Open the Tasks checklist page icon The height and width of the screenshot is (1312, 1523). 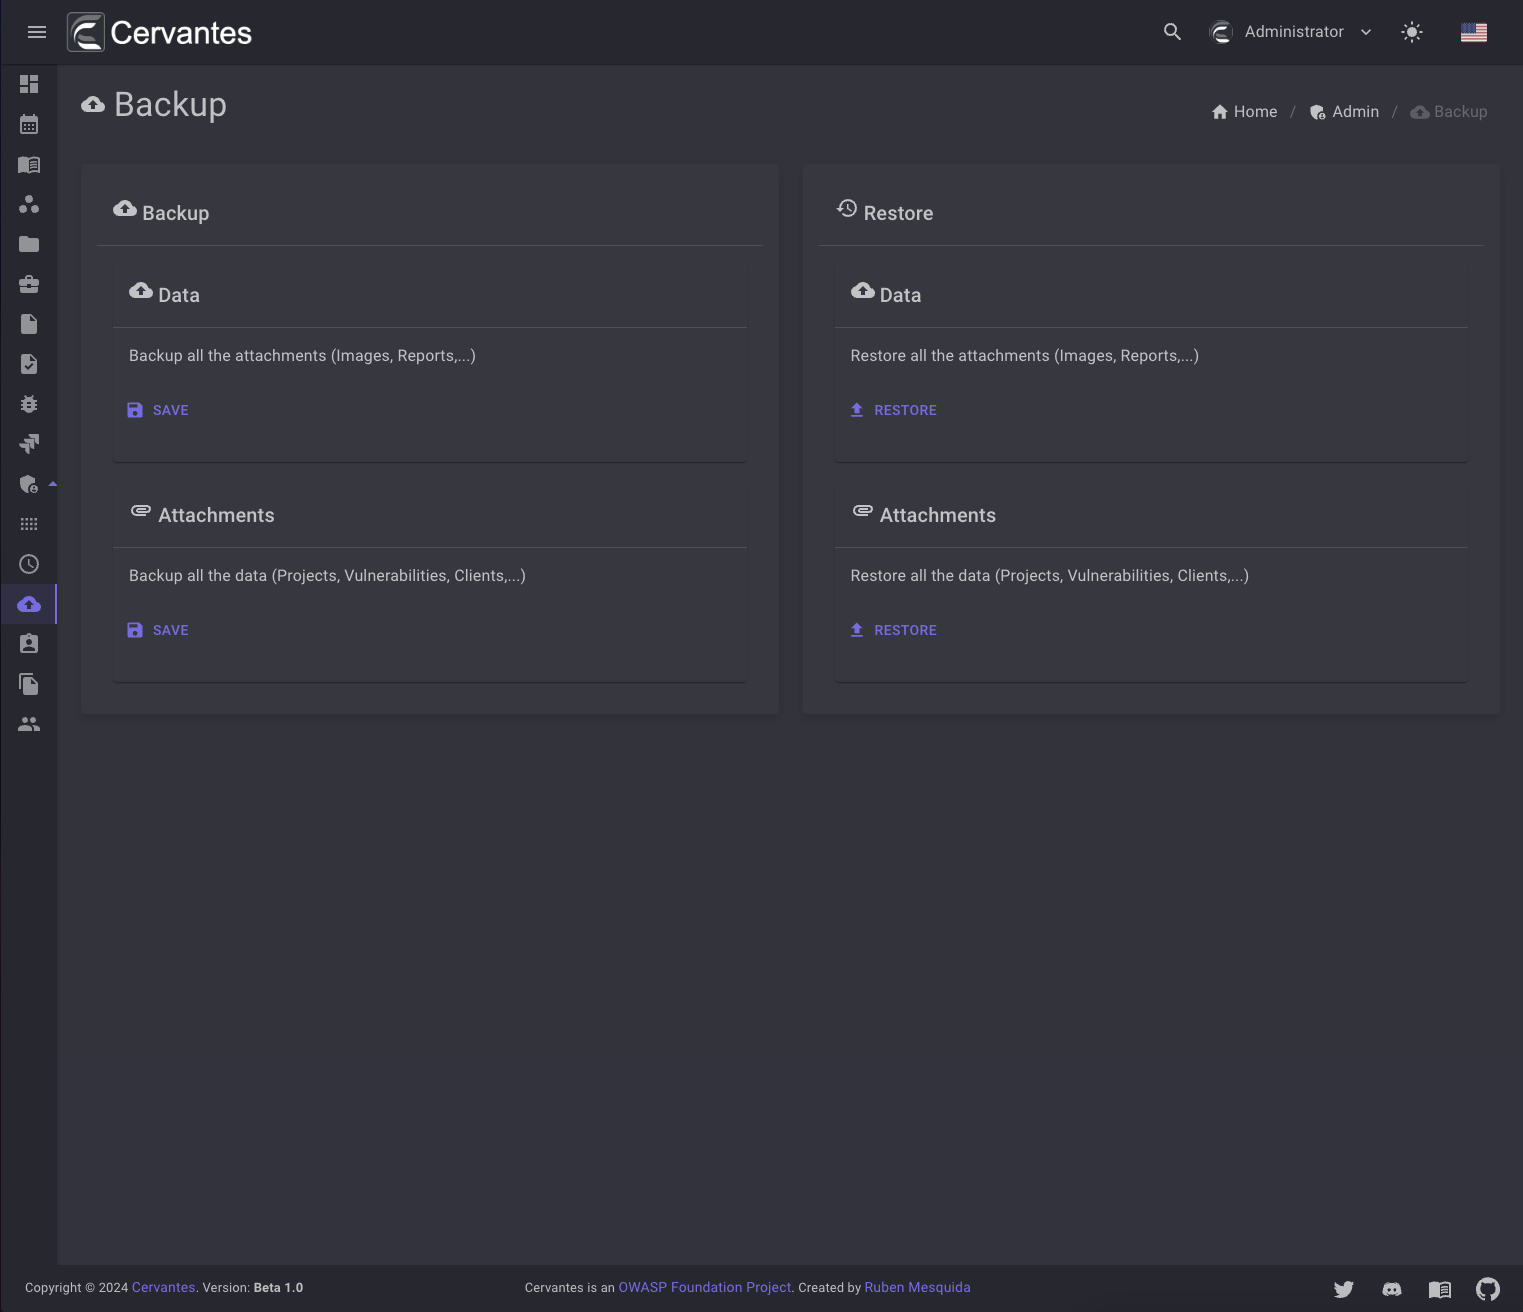(x=29, y=364)
